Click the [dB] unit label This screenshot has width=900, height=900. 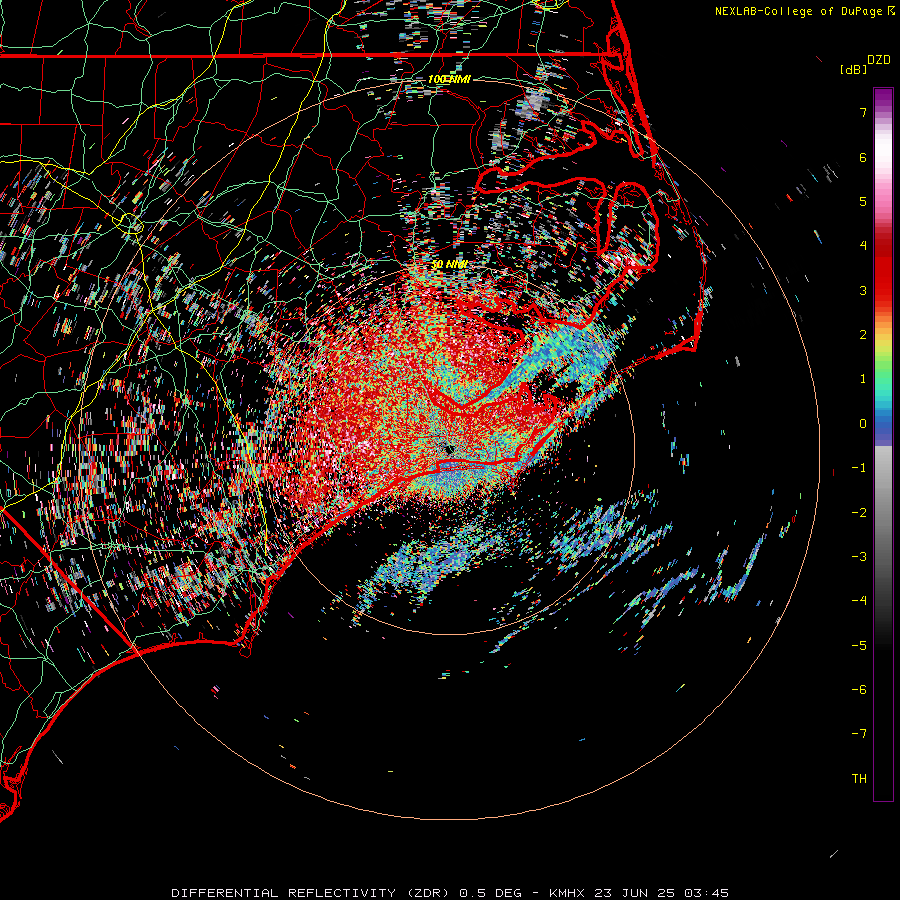point(853,69)
